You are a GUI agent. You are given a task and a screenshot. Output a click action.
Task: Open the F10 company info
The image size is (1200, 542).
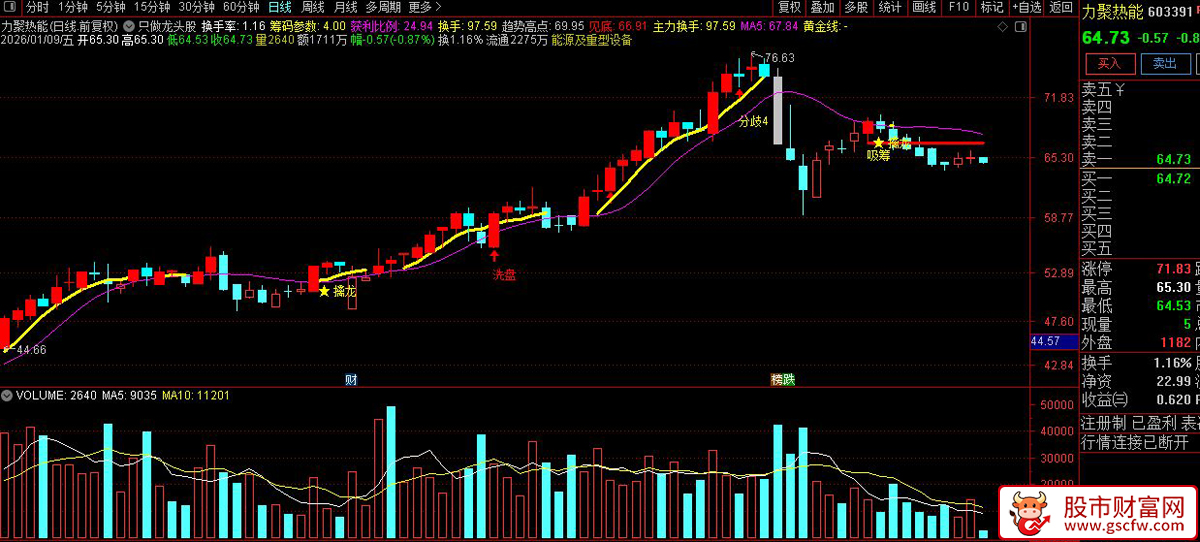pos(959,7)
